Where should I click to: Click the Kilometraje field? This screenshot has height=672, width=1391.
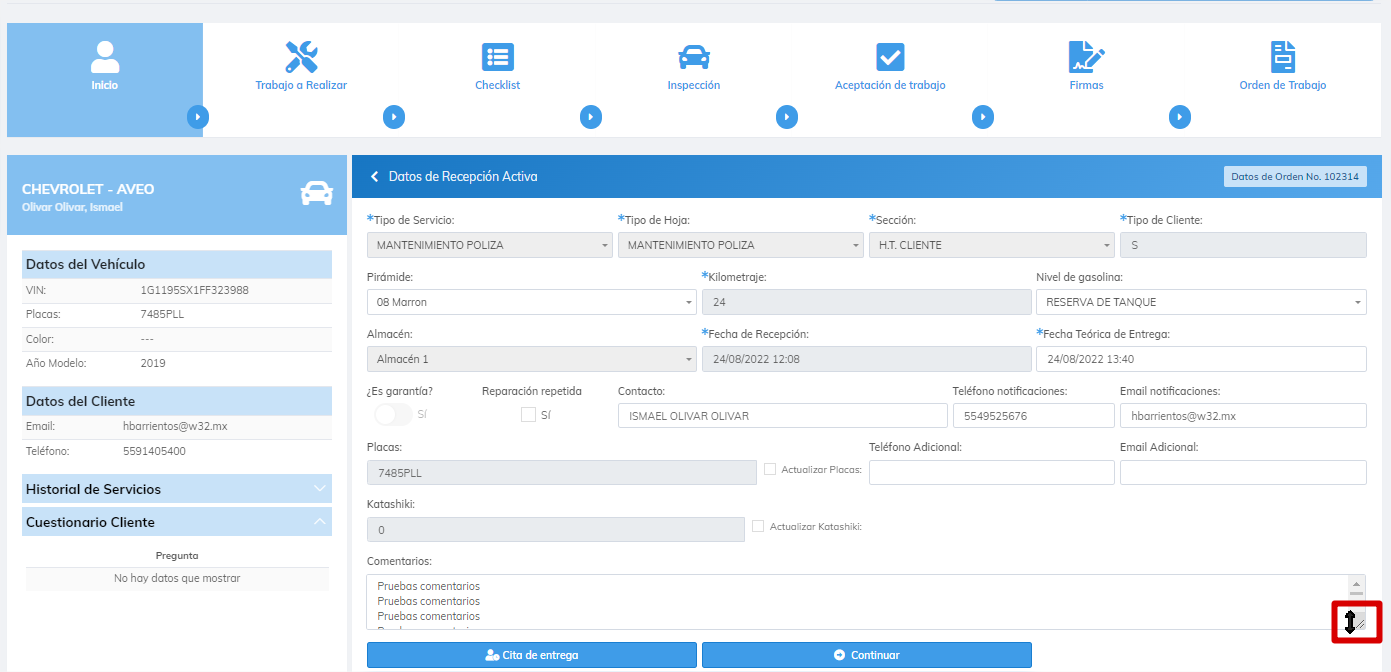[x=866, y=302]
